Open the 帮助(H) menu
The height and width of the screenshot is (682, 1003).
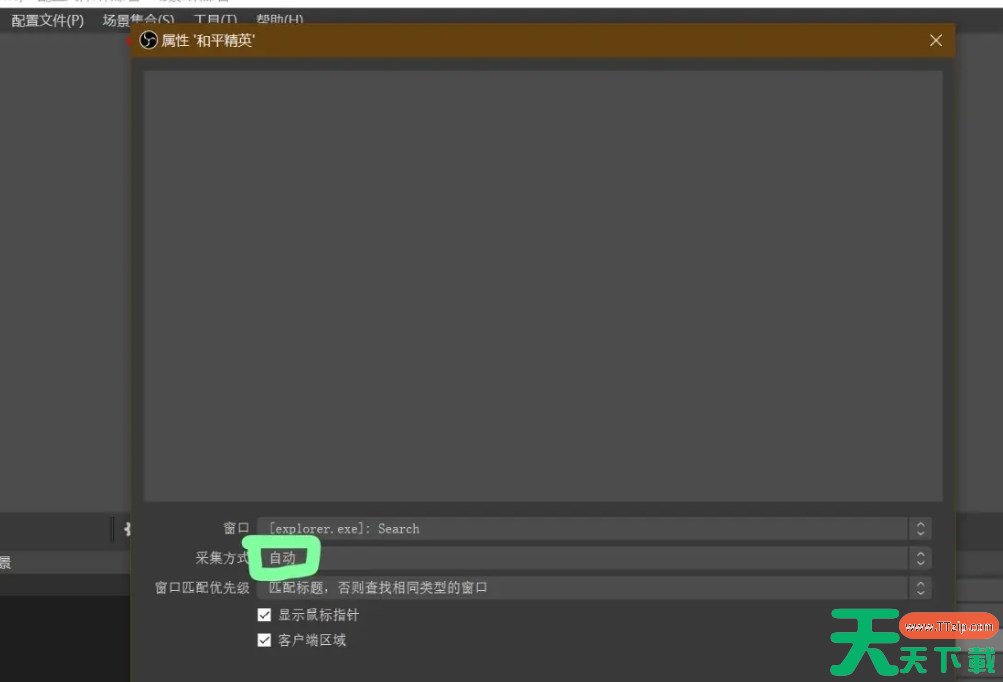[279, 20]
